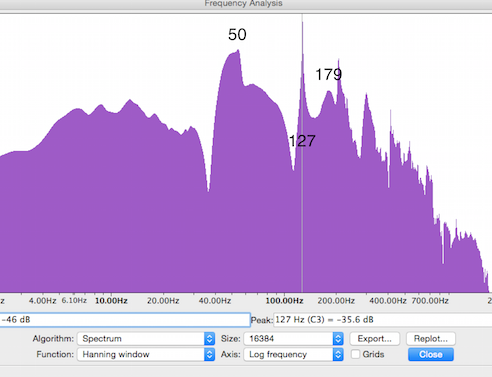Viewport: 492px width, 377px height.
Task: Open the Function dropdown showing Hanning window
Action: [x=146, y=354]
